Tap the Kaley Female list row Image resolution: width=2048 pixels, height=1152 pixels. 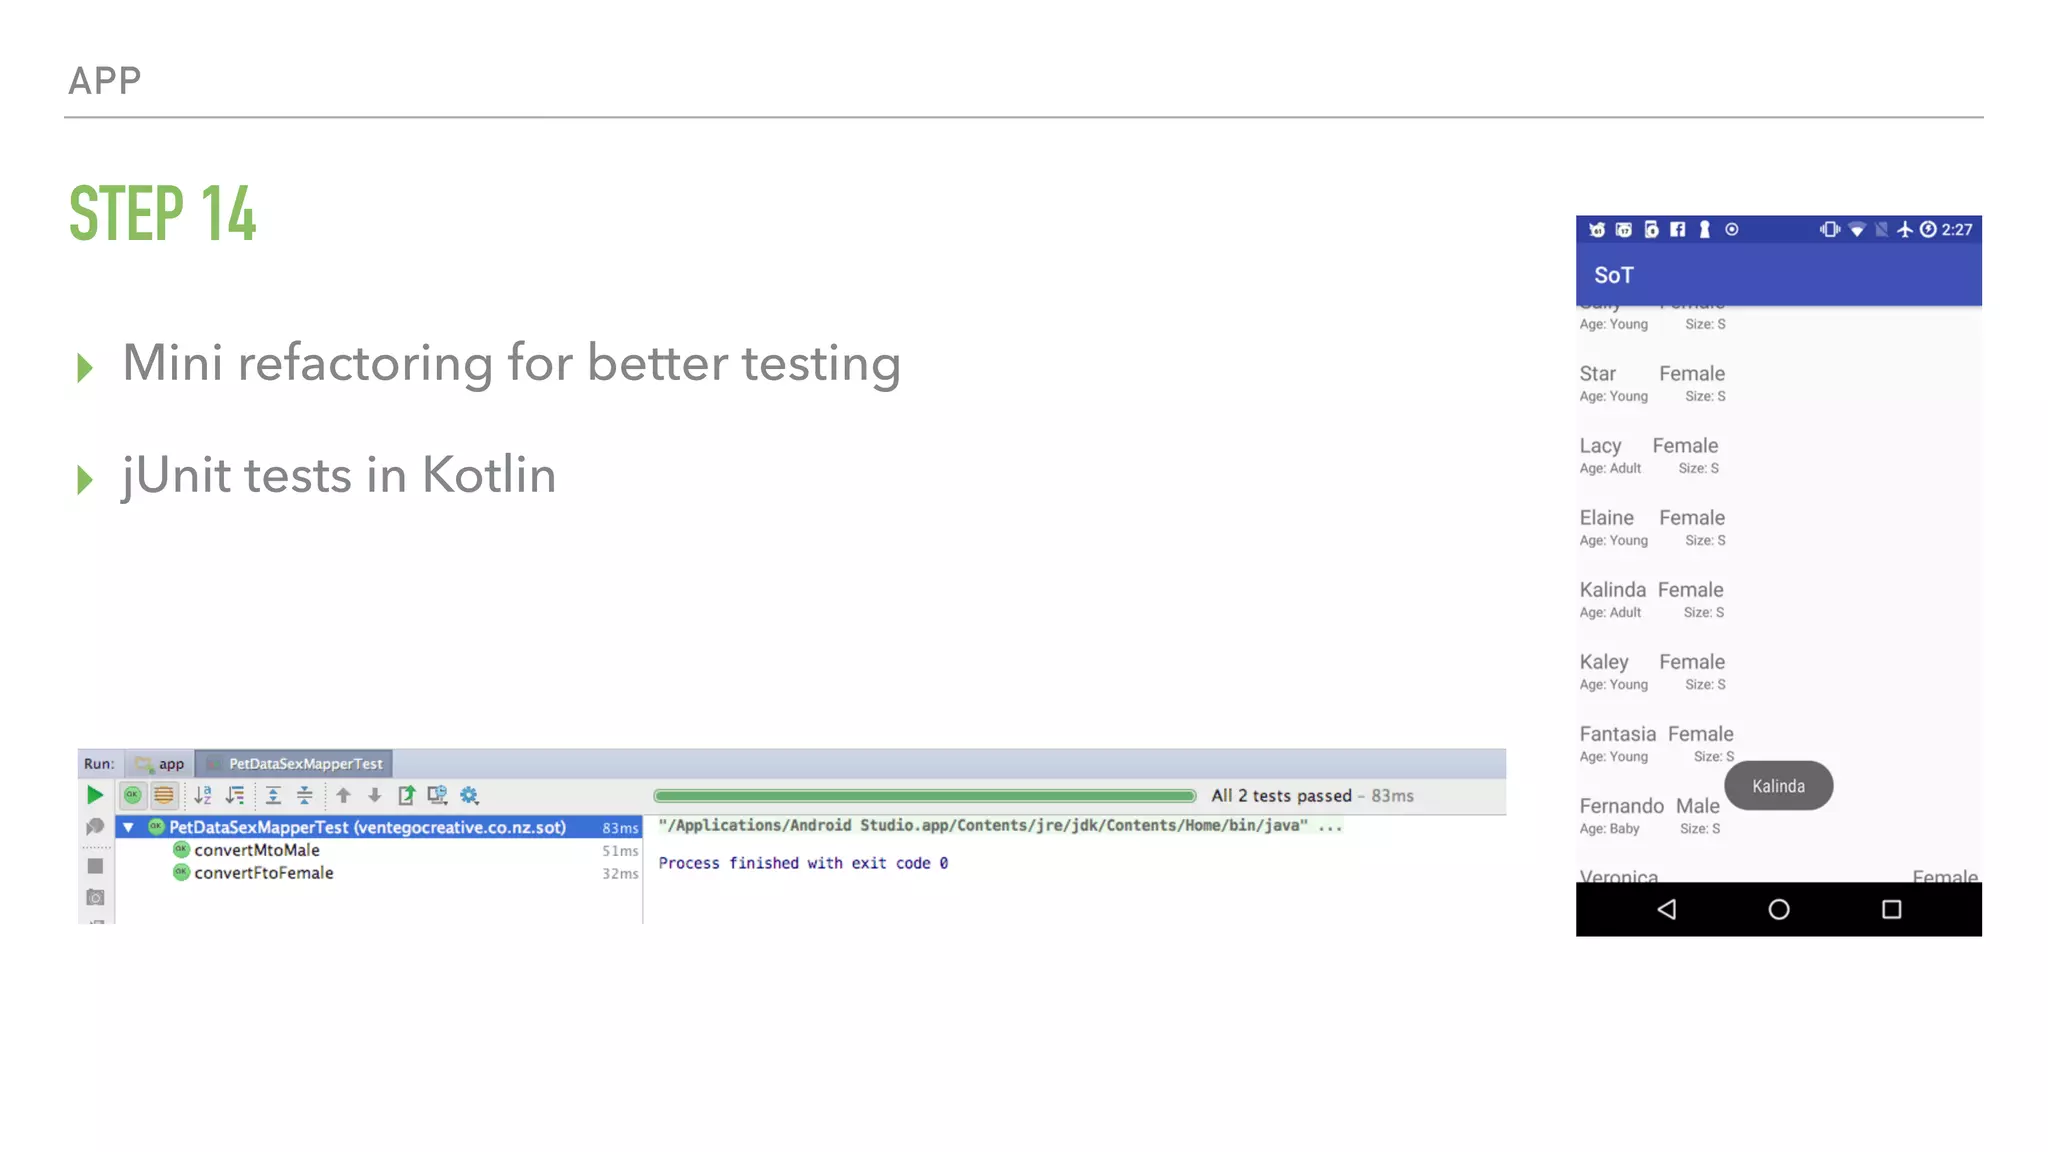point(1779,671)
